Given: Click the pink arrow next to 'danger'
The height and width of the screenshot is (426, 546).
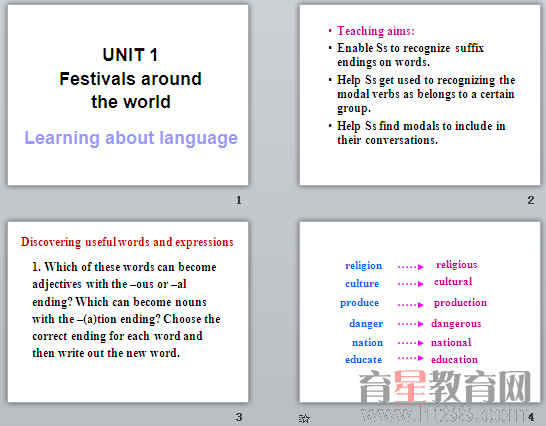Looking at the screenshot, I should point(411,324).
